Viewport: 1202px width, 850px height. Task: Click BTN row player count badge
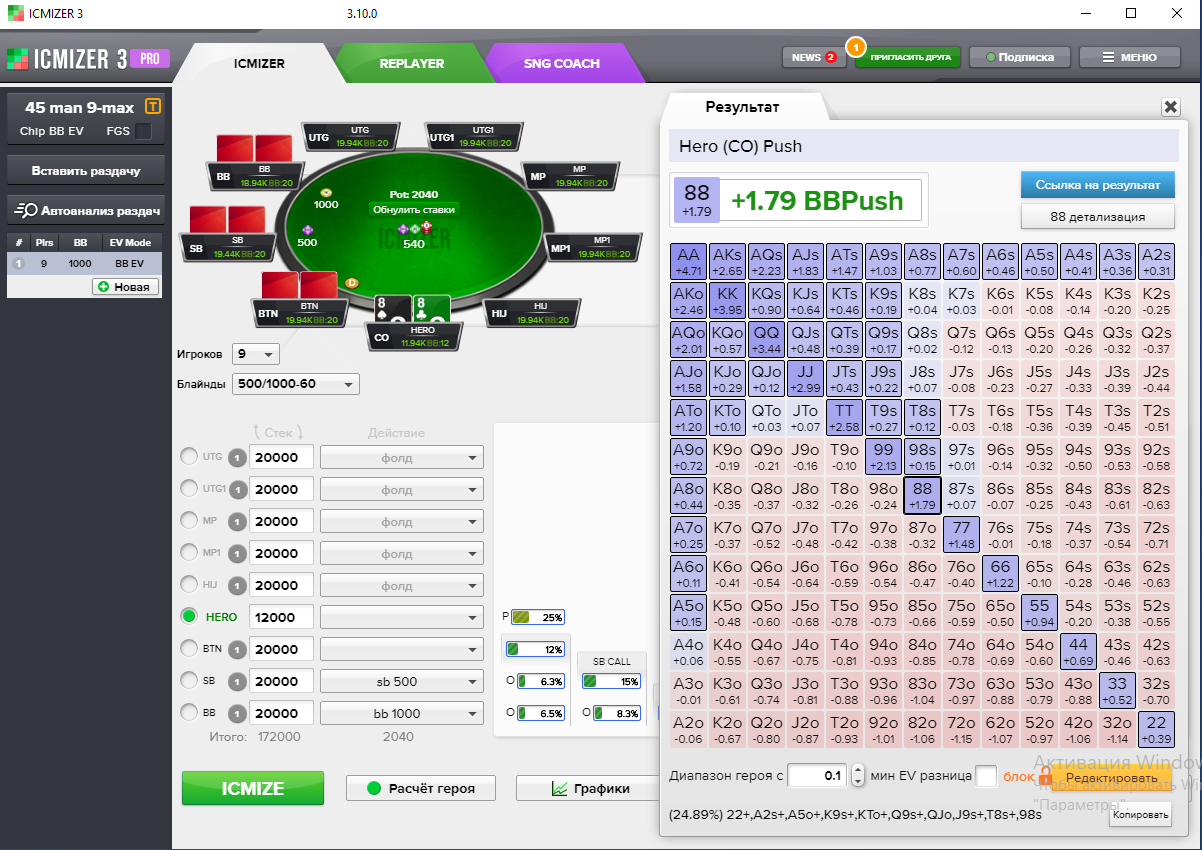click(x=238, y=649)
